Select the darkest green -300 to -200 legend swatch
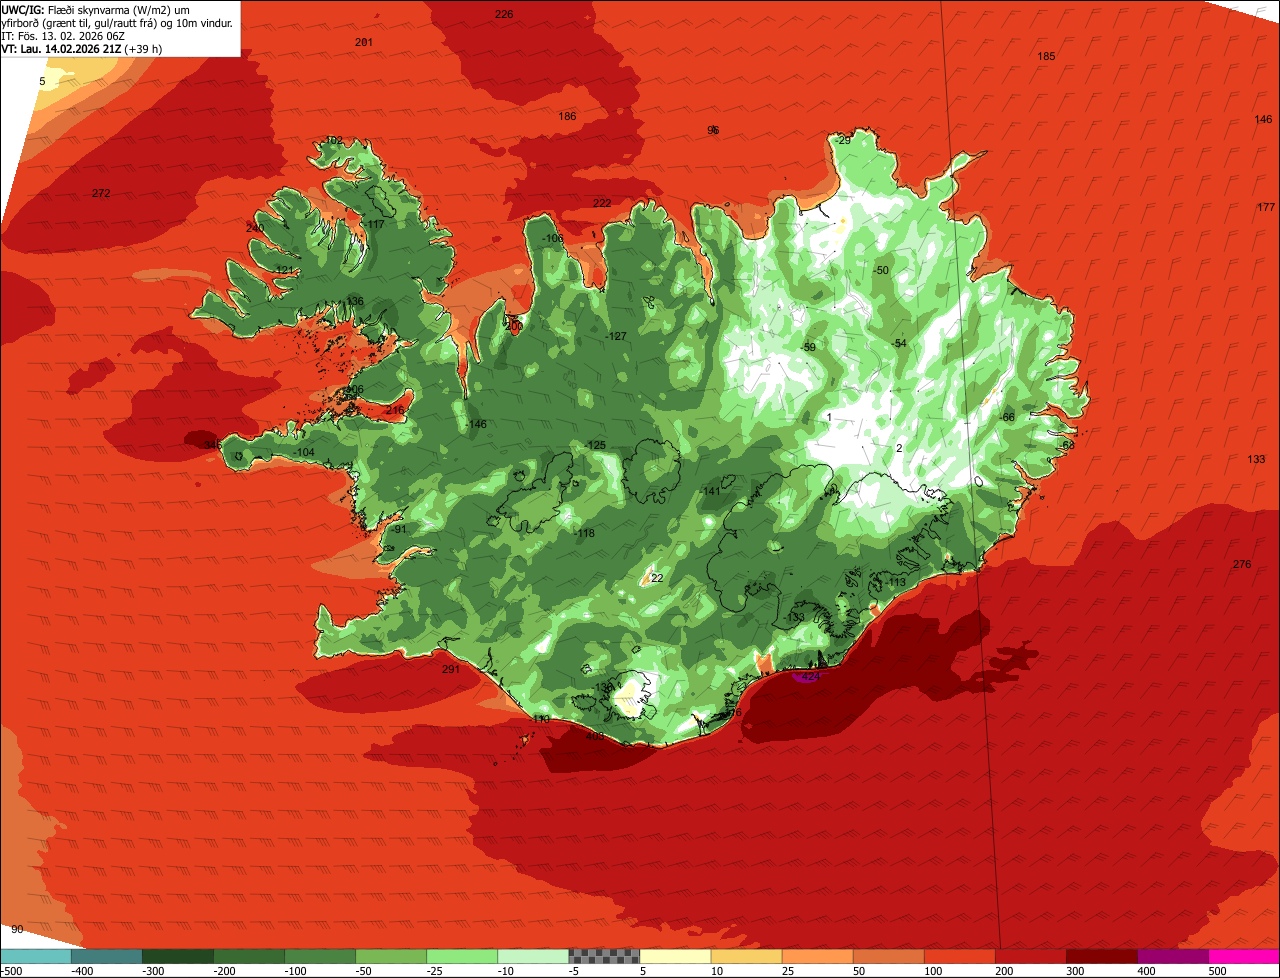1280x978 pixels. [x=177, y=956]
